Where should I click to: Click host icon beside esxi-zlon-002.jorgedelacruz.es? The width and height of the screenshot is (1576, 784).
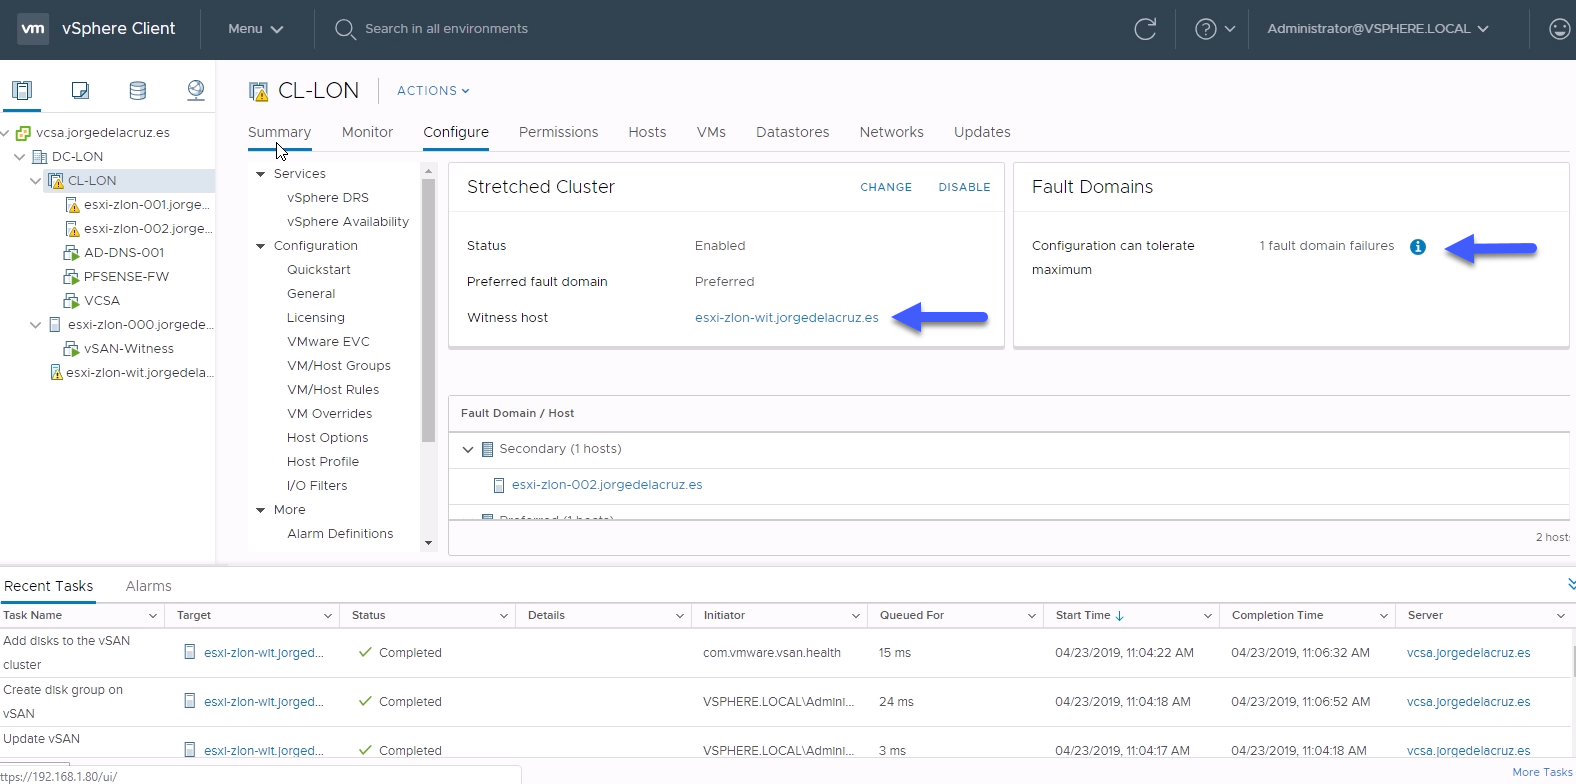pos(499,485)
